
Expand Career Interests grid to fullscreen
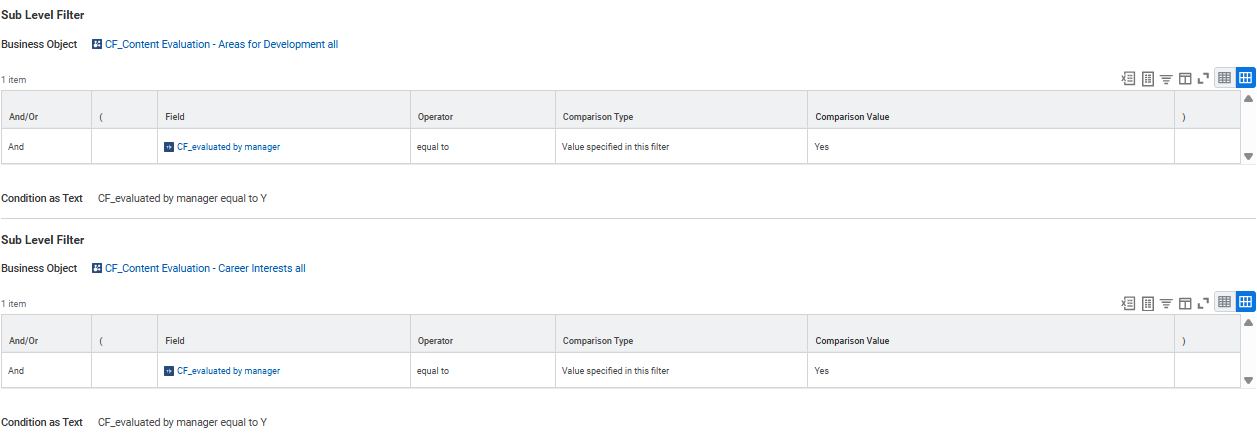pos(1203,303)
